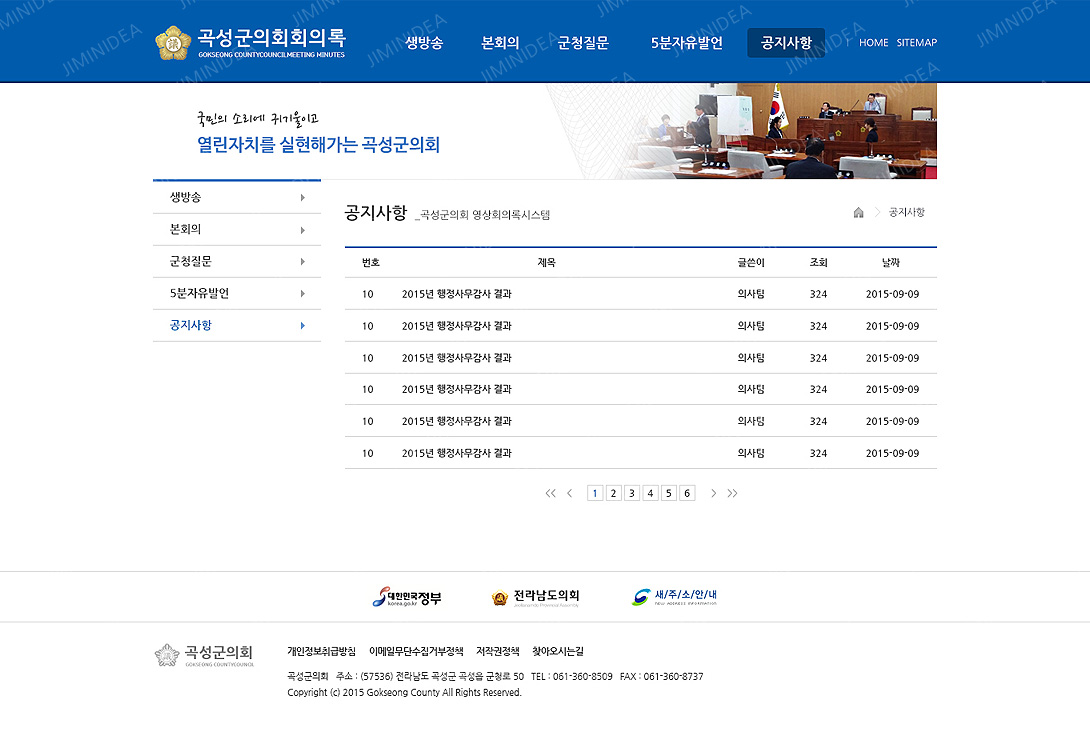Jump to last page with double-right arrow
This screenshot has height=731, width=1090.
(732, 493)
